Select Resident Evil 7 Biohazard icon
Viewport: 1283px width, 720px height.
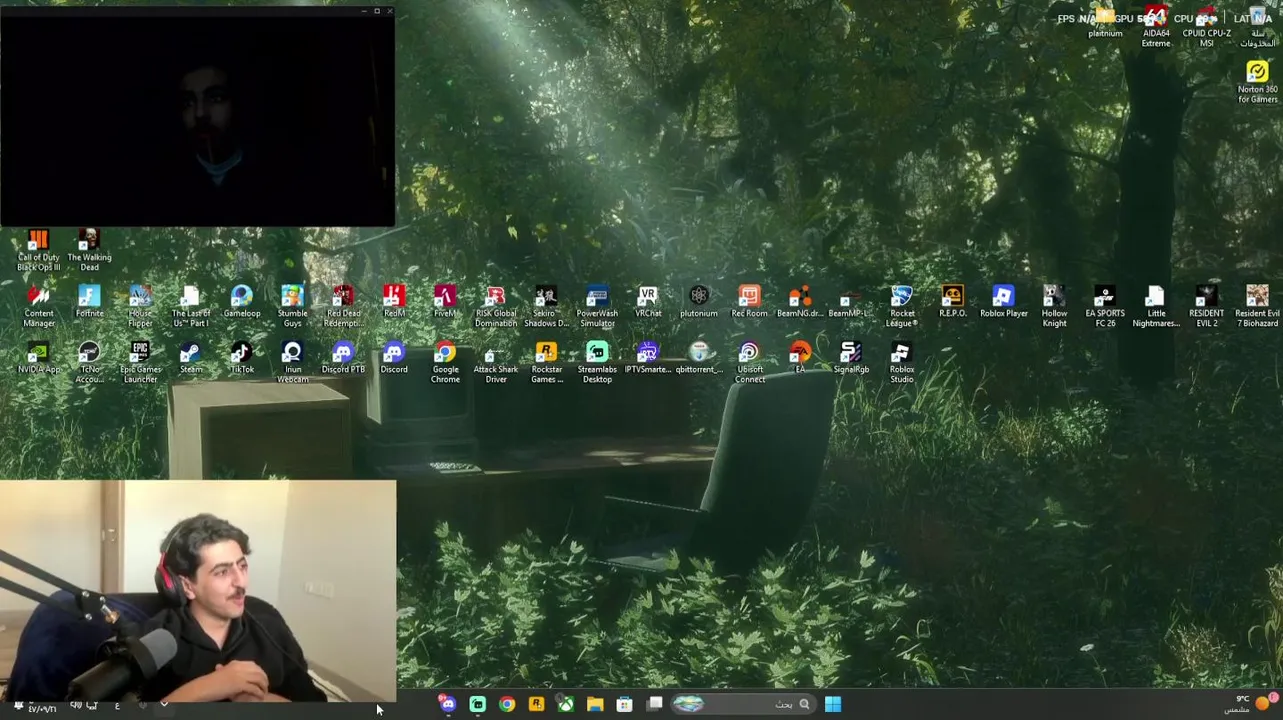tap(1257, 306)
